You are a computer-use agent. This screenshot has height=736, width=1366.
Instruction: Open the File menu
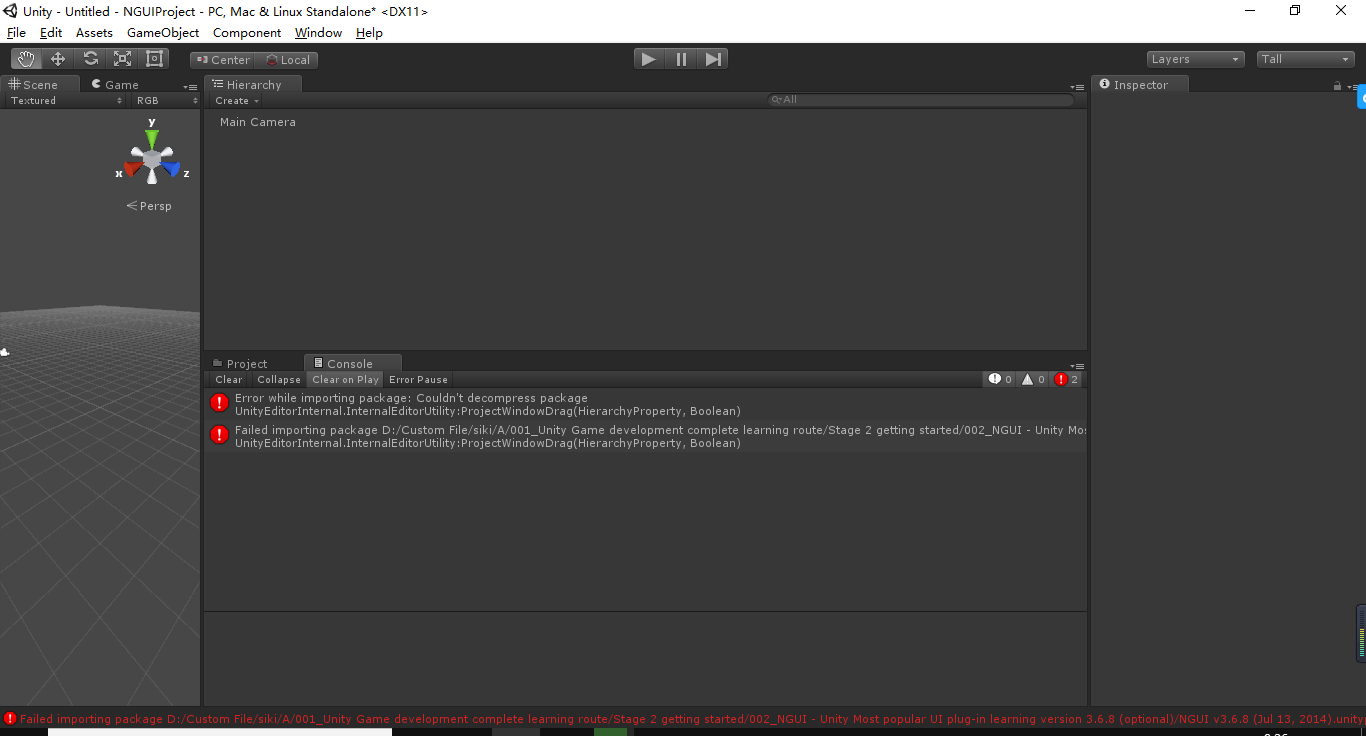[x=16, y=33]
